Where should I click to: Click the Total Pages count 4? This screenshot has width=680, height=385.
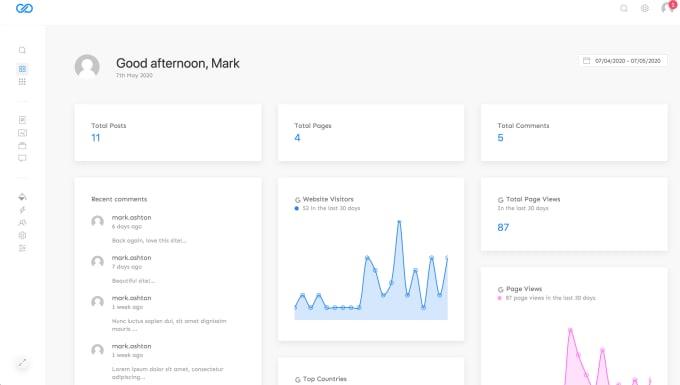tap(297, 138)
